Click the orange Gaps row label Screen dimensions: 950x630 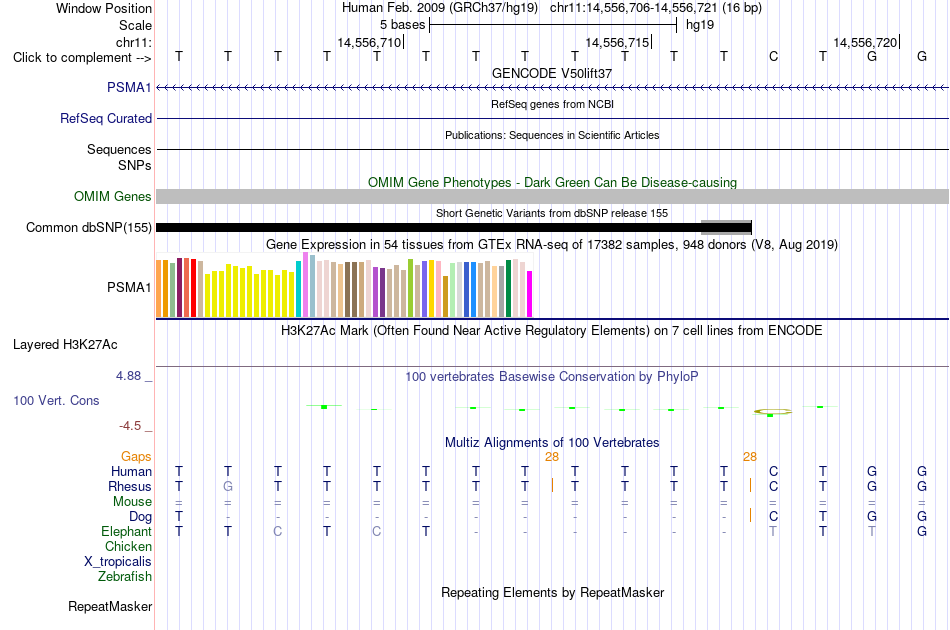click(136, 456)
